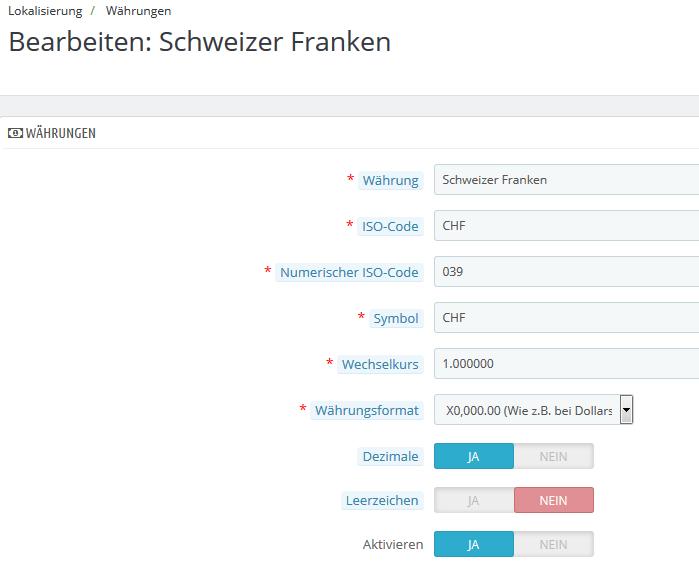This screenshot has height=570, width=699.
Task: Set Dezimale toggle to JA
Action: point(473,456)
